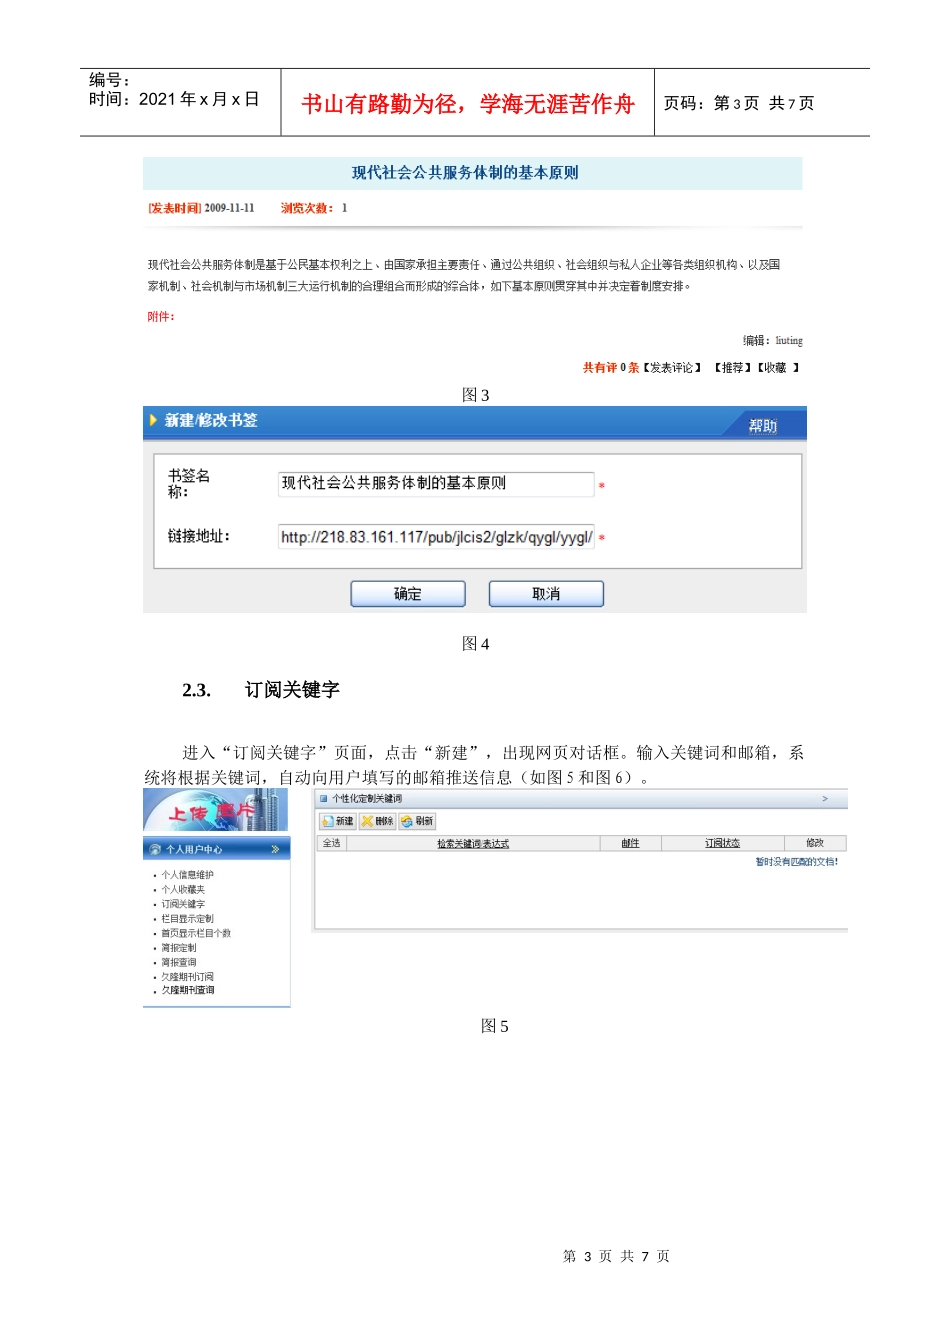Click the section heading 2.3. 订阅关键字
The width and height of the screenshot is (950, 1344).
point(261,690)
